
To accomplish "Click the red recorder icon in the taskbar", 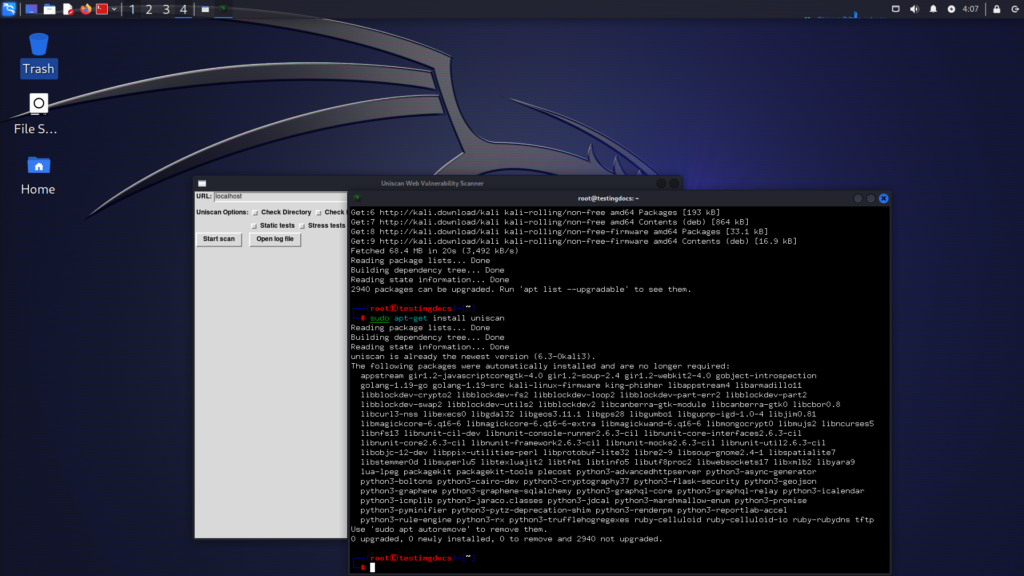I will click(x=102, y=10).
